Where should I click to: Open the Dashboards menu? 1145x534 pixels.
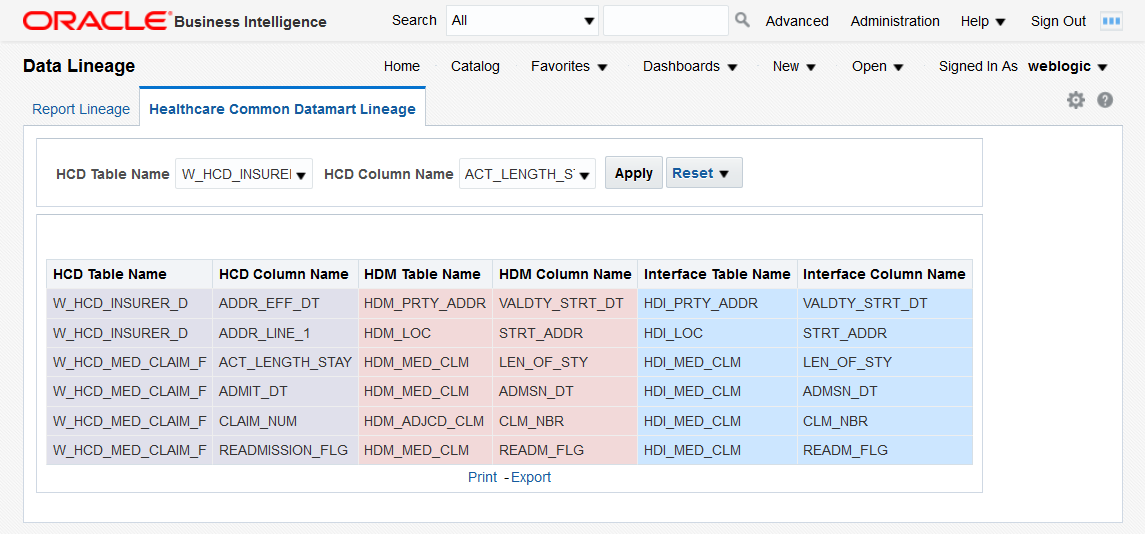coord(690,66)
